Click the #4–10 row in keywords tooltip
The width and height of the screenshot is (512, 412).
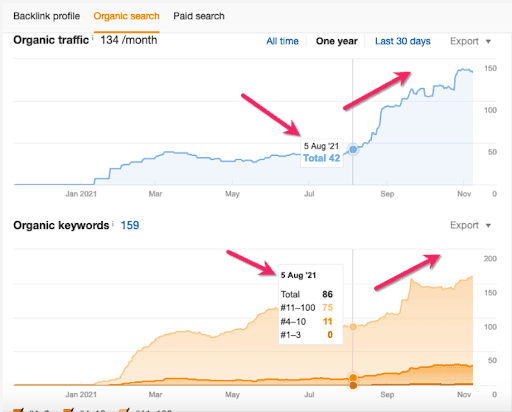[307, 321]
